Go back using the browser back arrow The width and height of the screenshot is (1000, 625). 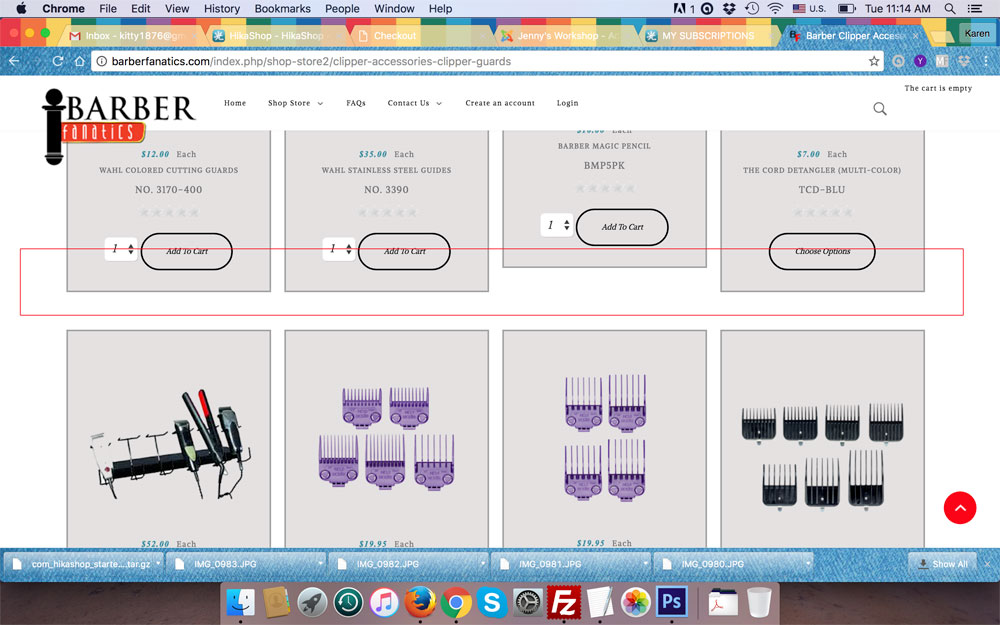(14, 61)
